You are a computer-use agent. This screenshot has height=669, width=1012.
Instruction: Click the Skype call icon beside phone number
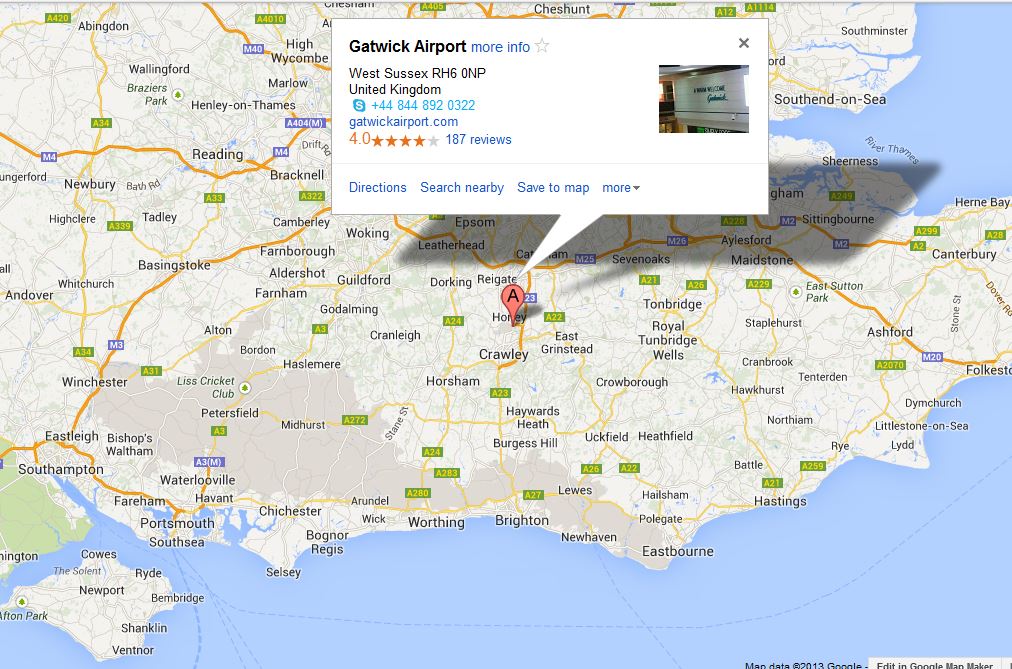359,105
